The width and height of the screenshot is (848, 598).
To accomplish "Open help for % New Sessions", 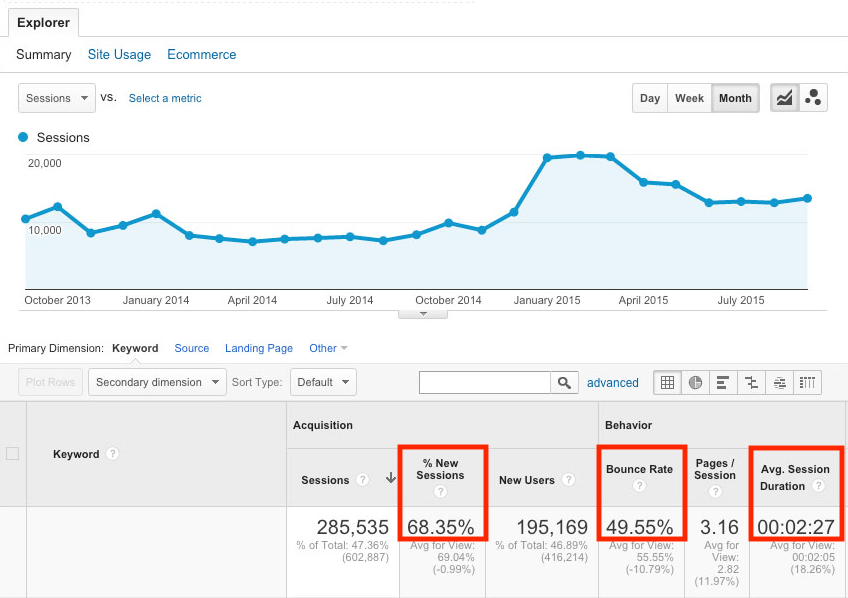I will (440, 491).
